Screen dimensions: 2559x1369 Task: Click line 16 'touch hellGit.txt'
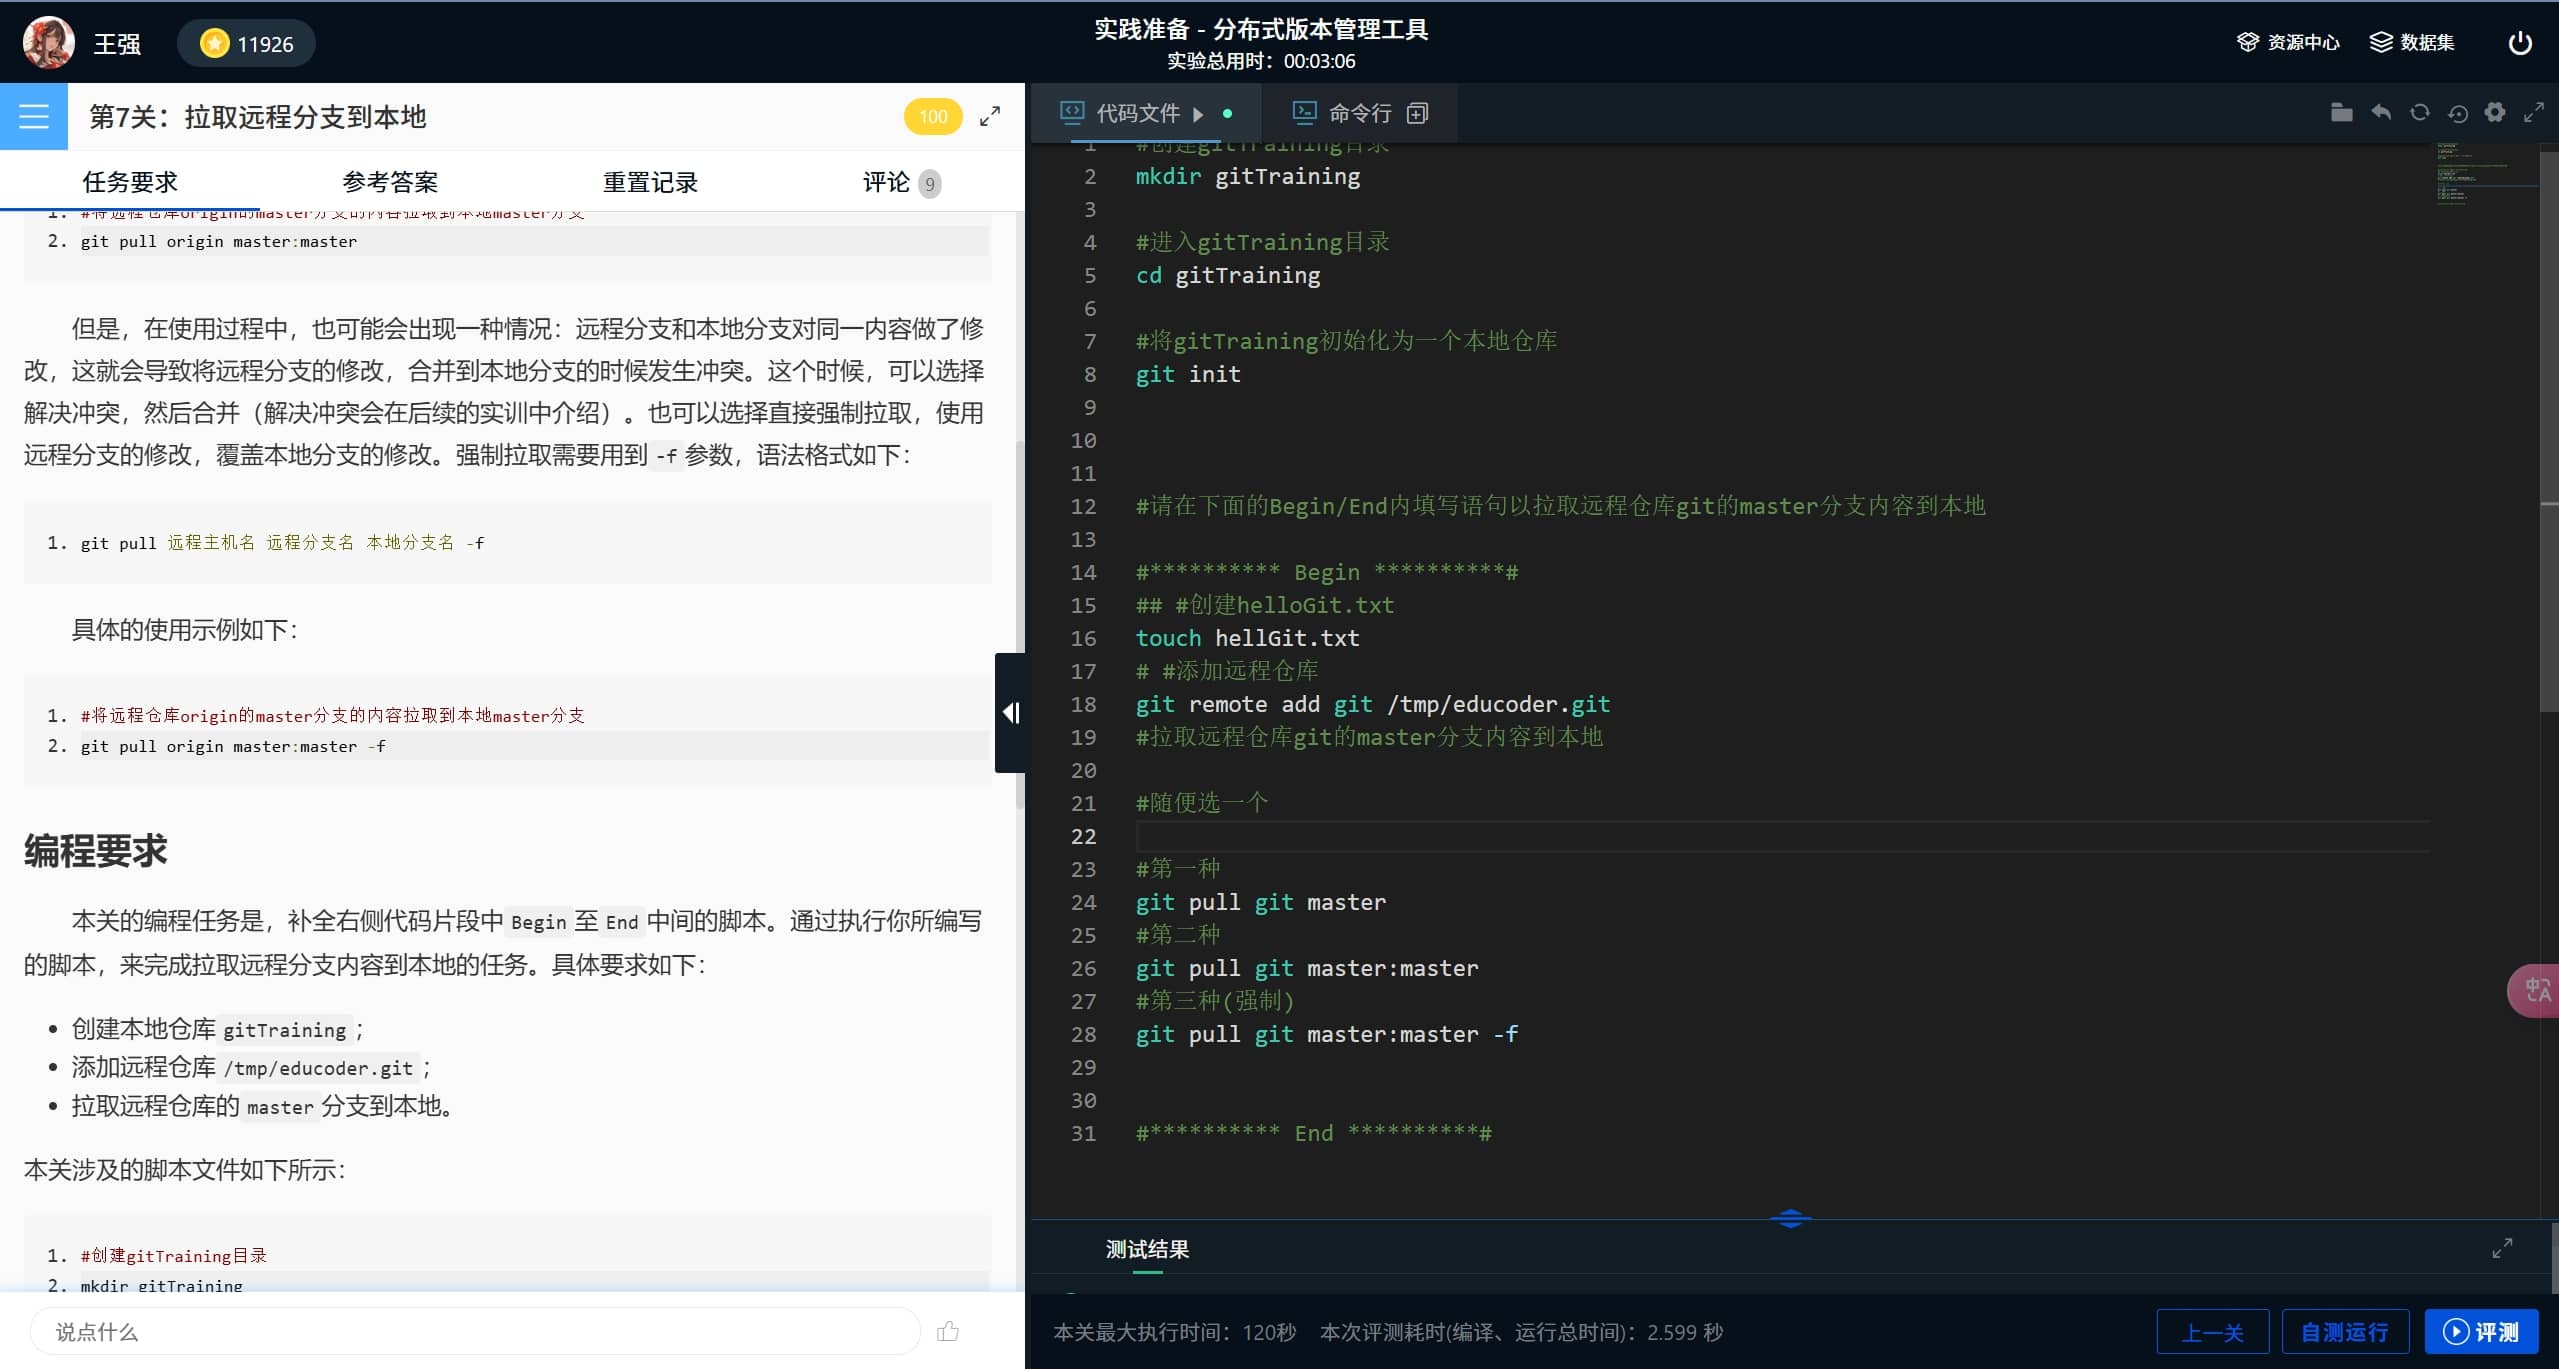[x=1247, y=638]
